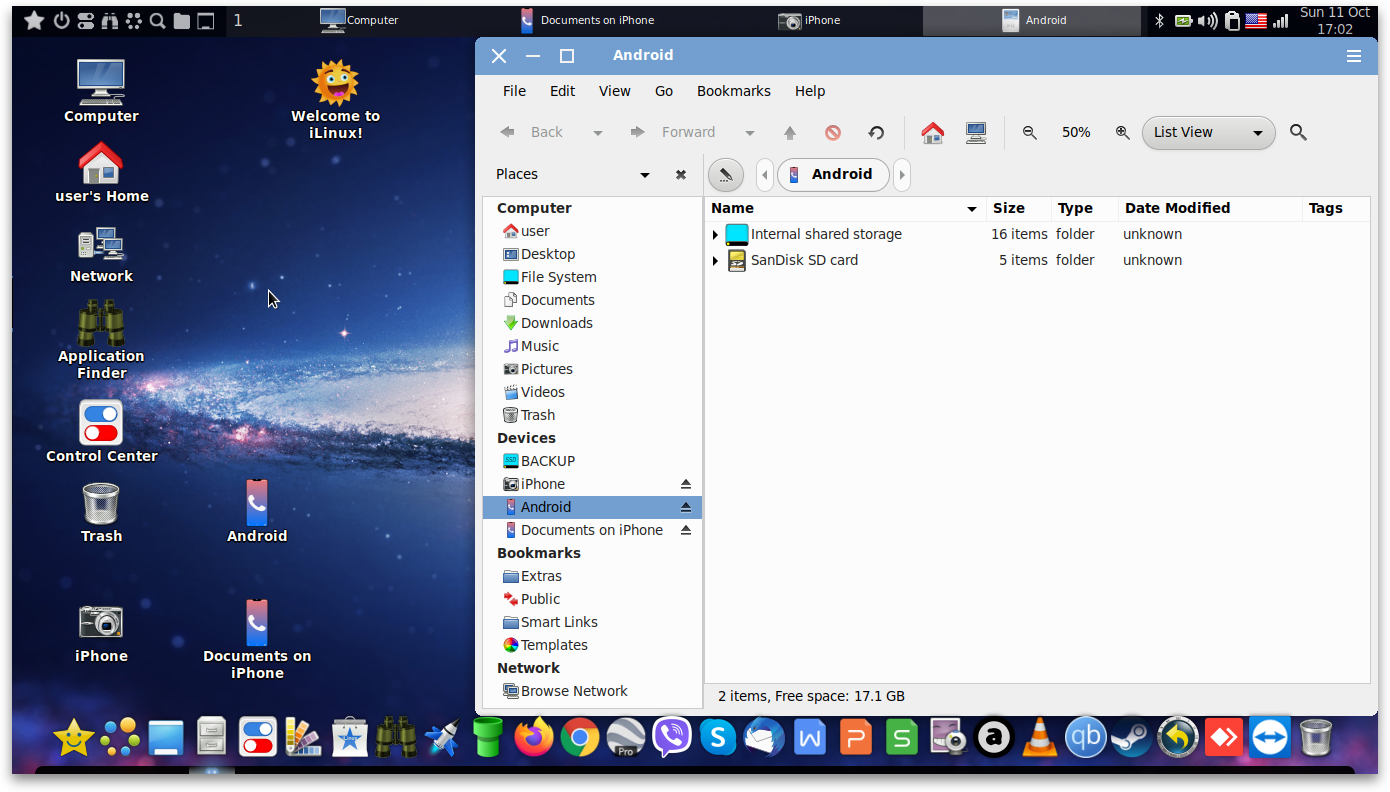Click the power icon in top panel
Screen dimensions: 1390x792
pos(61,20)
